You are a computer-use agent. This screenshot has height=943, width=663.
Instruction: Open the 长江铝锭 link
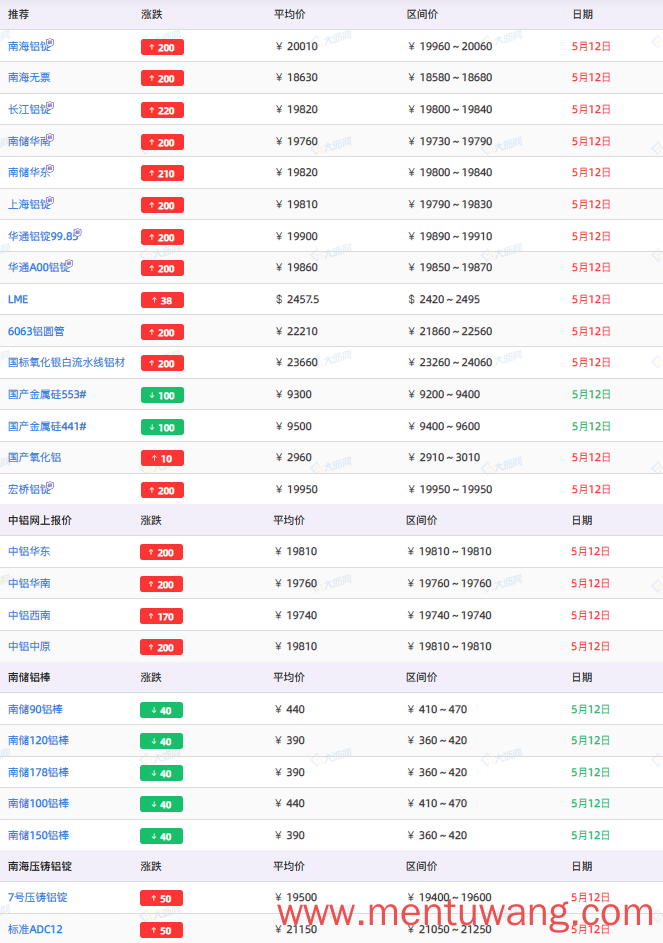[x=28, y=109]
